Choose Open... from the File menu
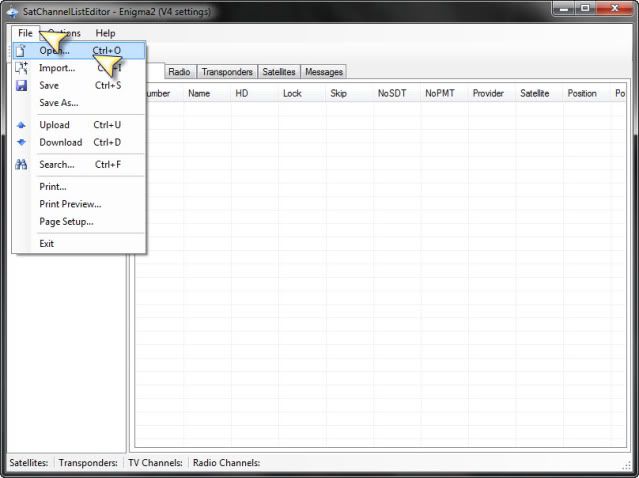Screen dimensions: 639x478 coord(79,51)
